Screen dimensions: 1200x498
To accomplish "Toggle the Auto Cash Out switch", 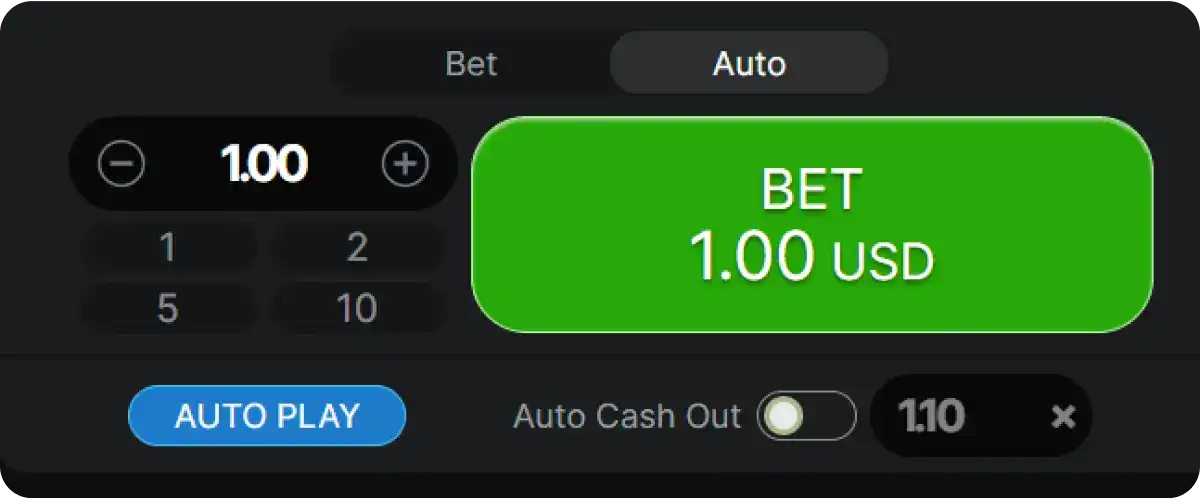I will pos(806,416).
